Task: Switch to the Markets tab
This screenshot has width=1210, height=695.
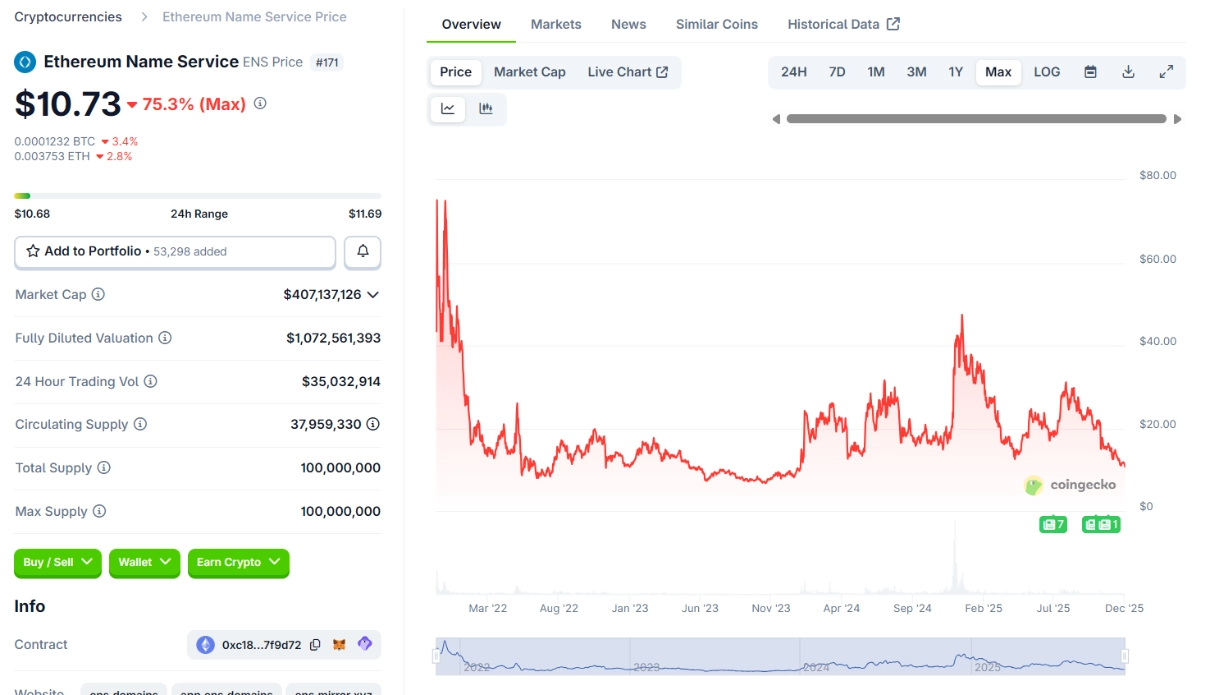Action: [556, 24]
